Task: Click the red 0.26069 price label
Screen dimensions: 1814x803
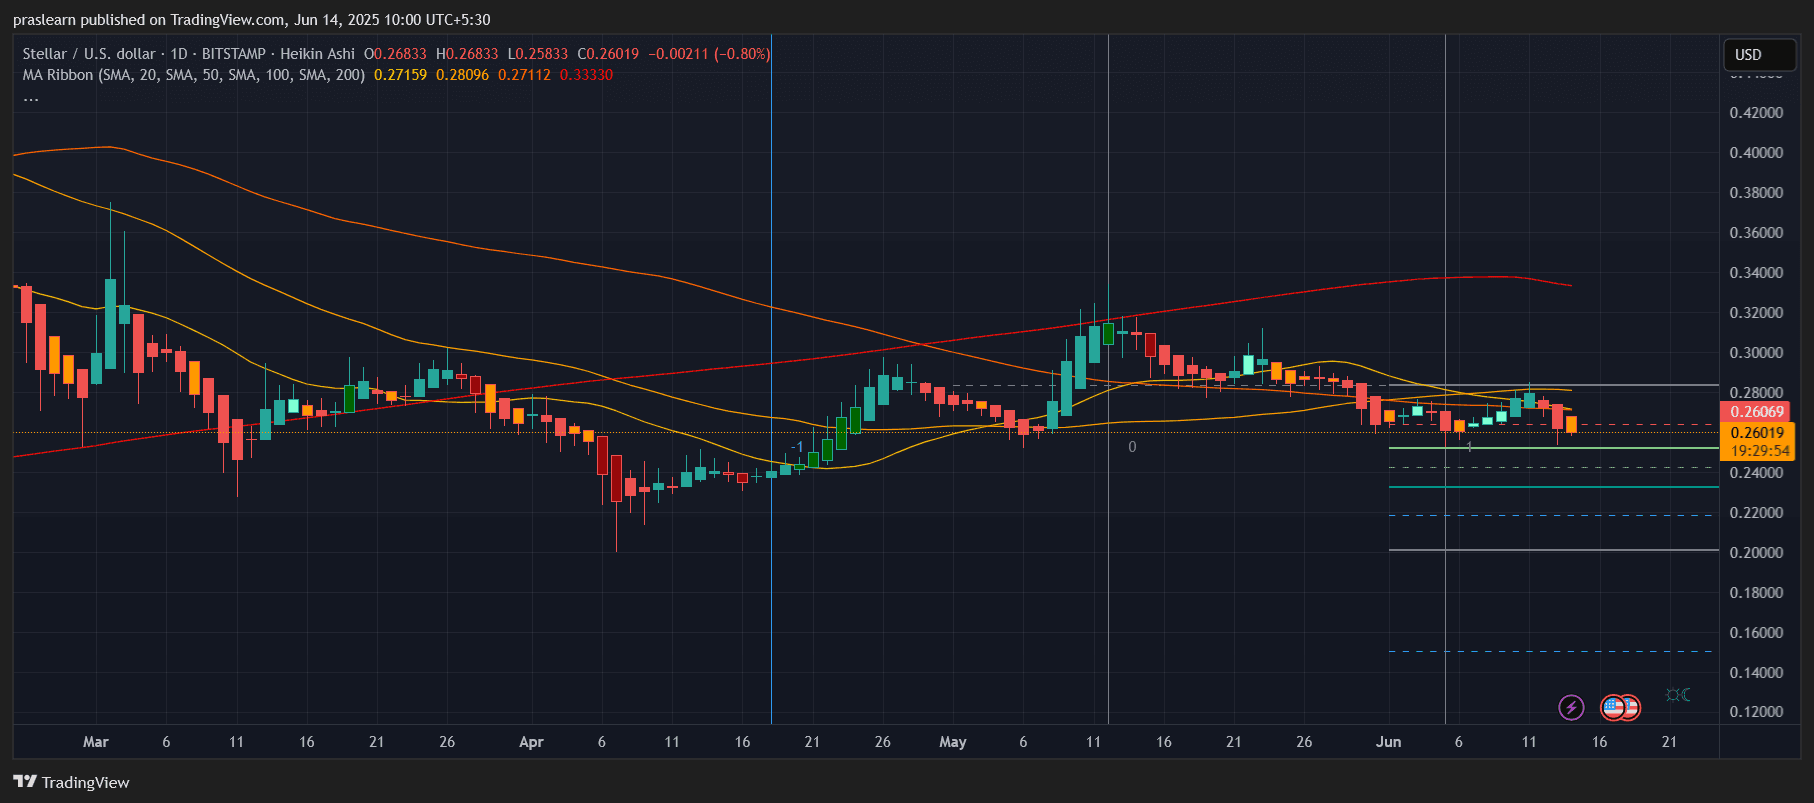Action: [x=1756, y=412]
